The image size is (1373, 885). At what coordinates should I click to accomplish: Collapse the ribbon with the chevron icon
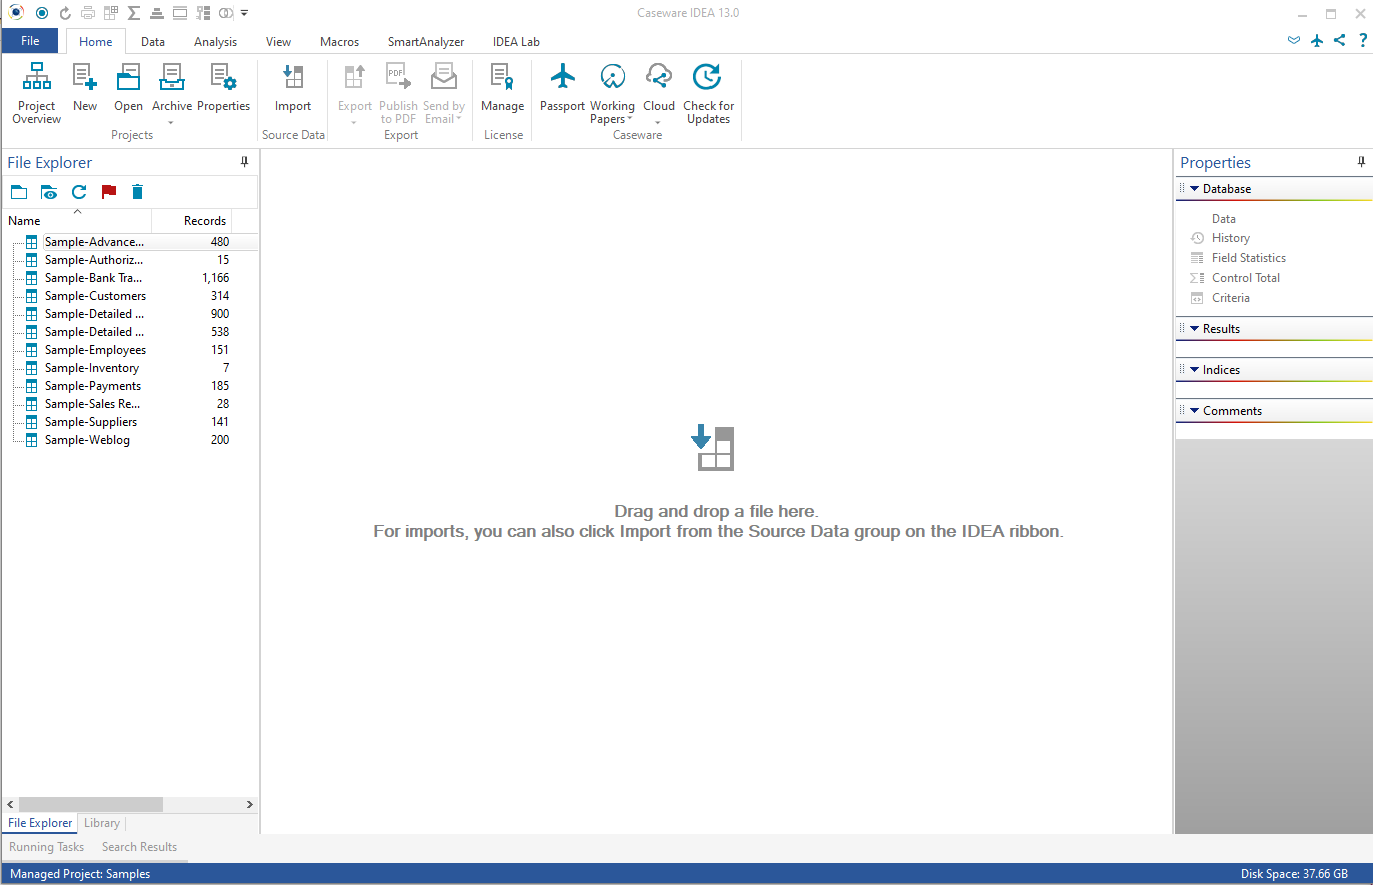tap(1294, 40)
